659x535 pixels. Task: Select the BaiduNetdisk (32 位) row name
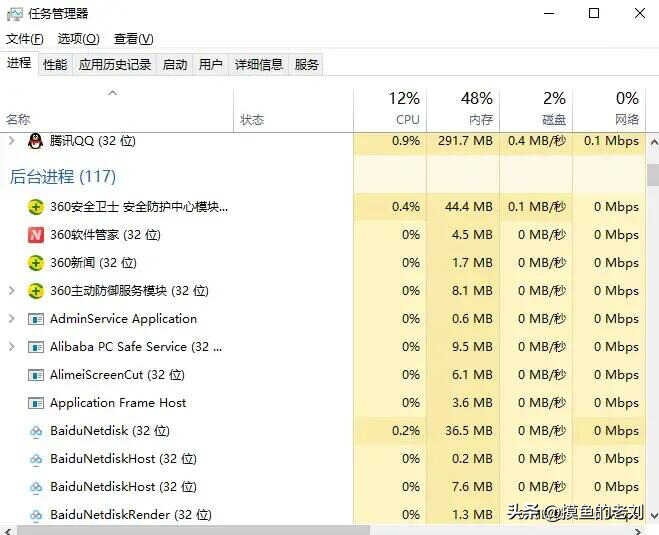(110, 431)
